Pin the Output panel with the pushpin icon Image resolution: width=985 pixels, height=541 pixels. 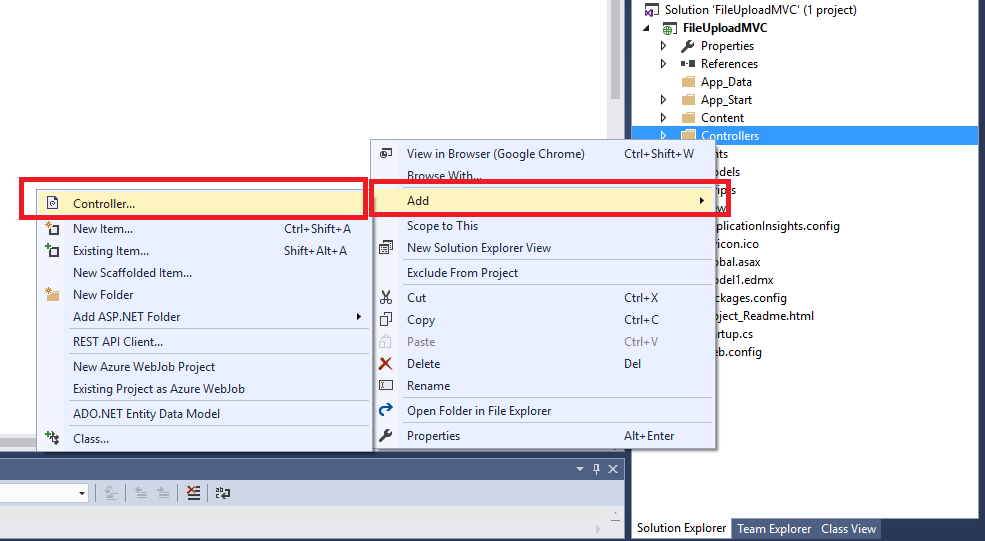596,469
